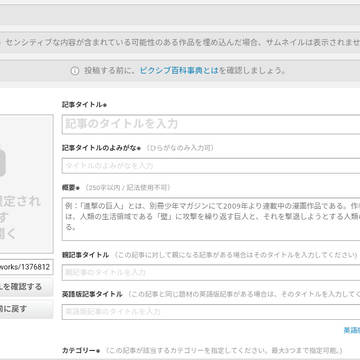
Task: Select the 親記事タイトル input field
Action: click(x=211, y=272)
